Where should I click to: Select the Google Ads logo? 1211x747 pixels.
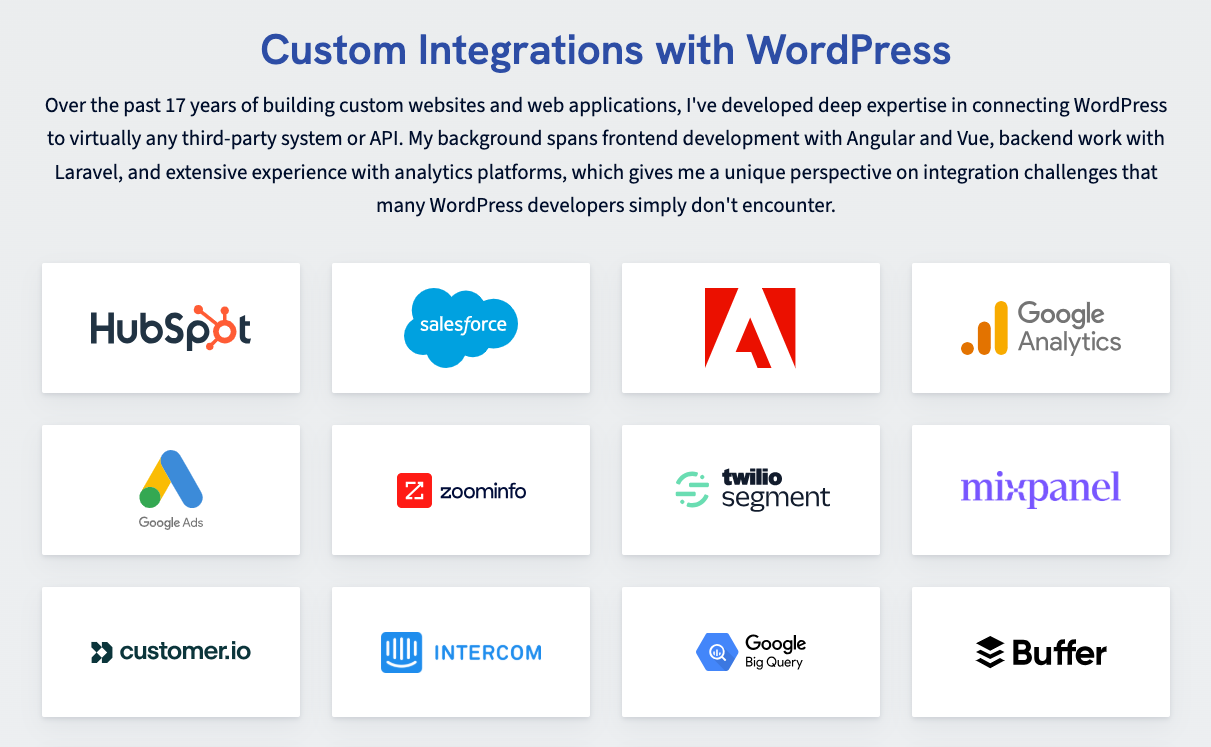pos(171,490)
